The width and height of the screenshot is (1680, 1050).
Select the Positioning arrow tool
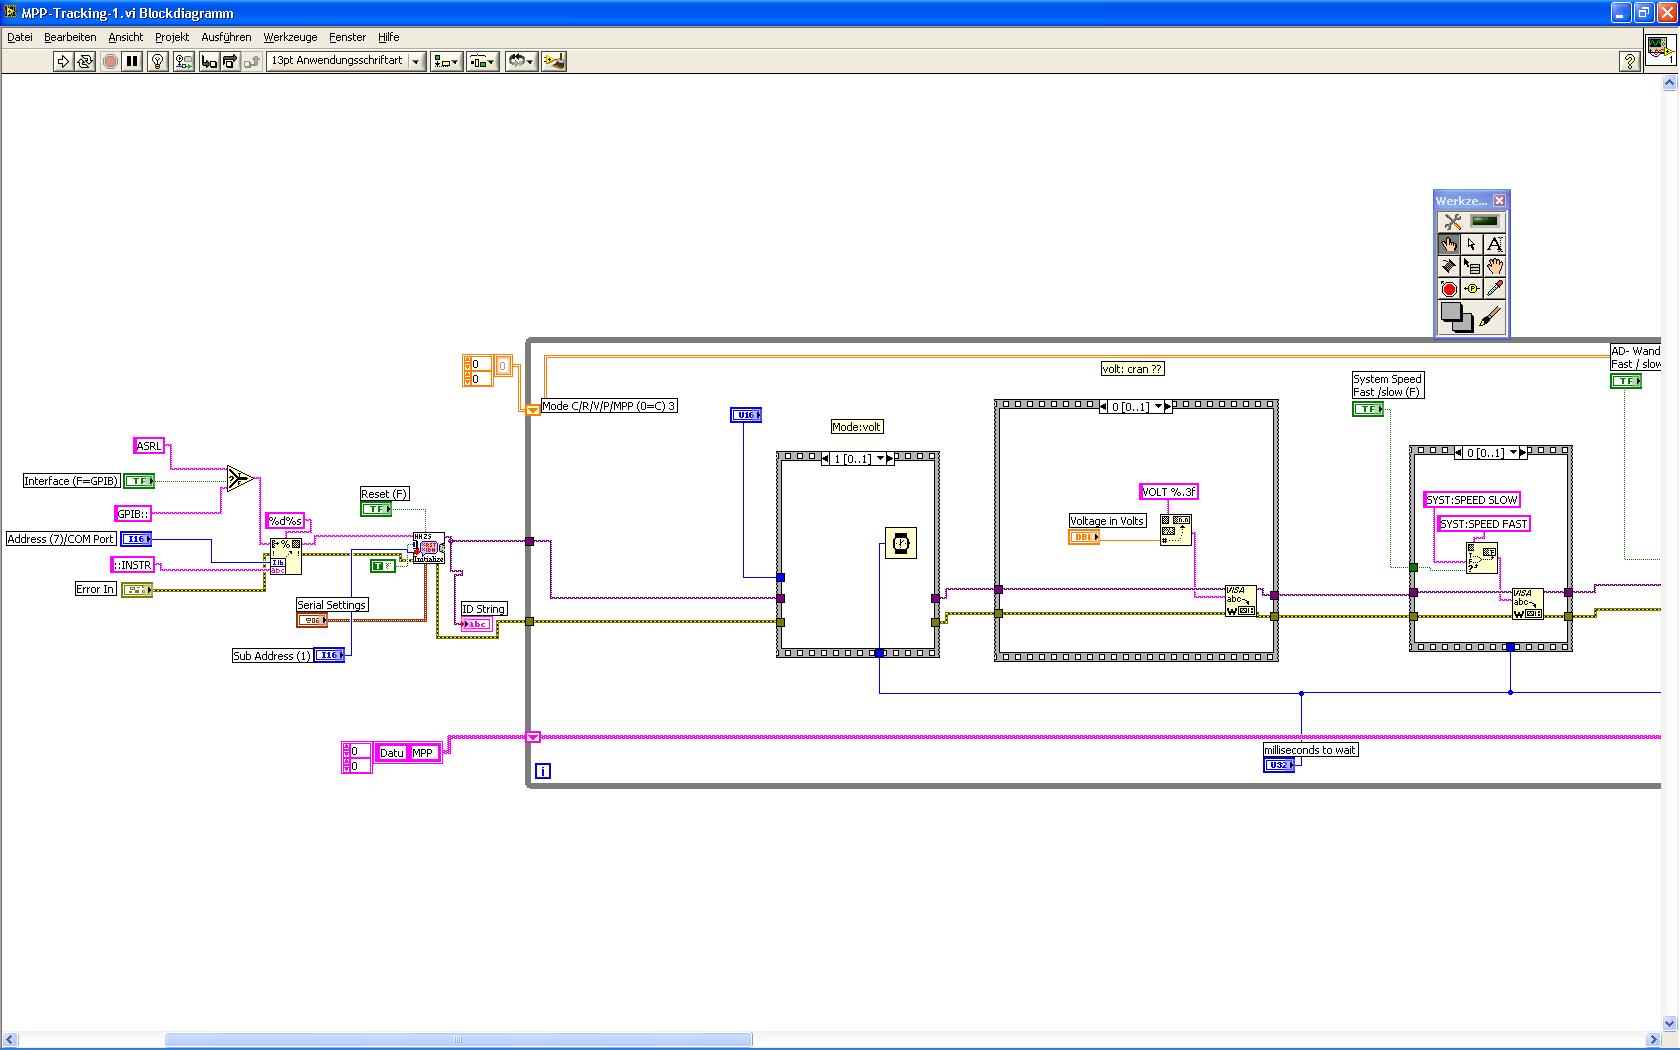(1471, 244)
